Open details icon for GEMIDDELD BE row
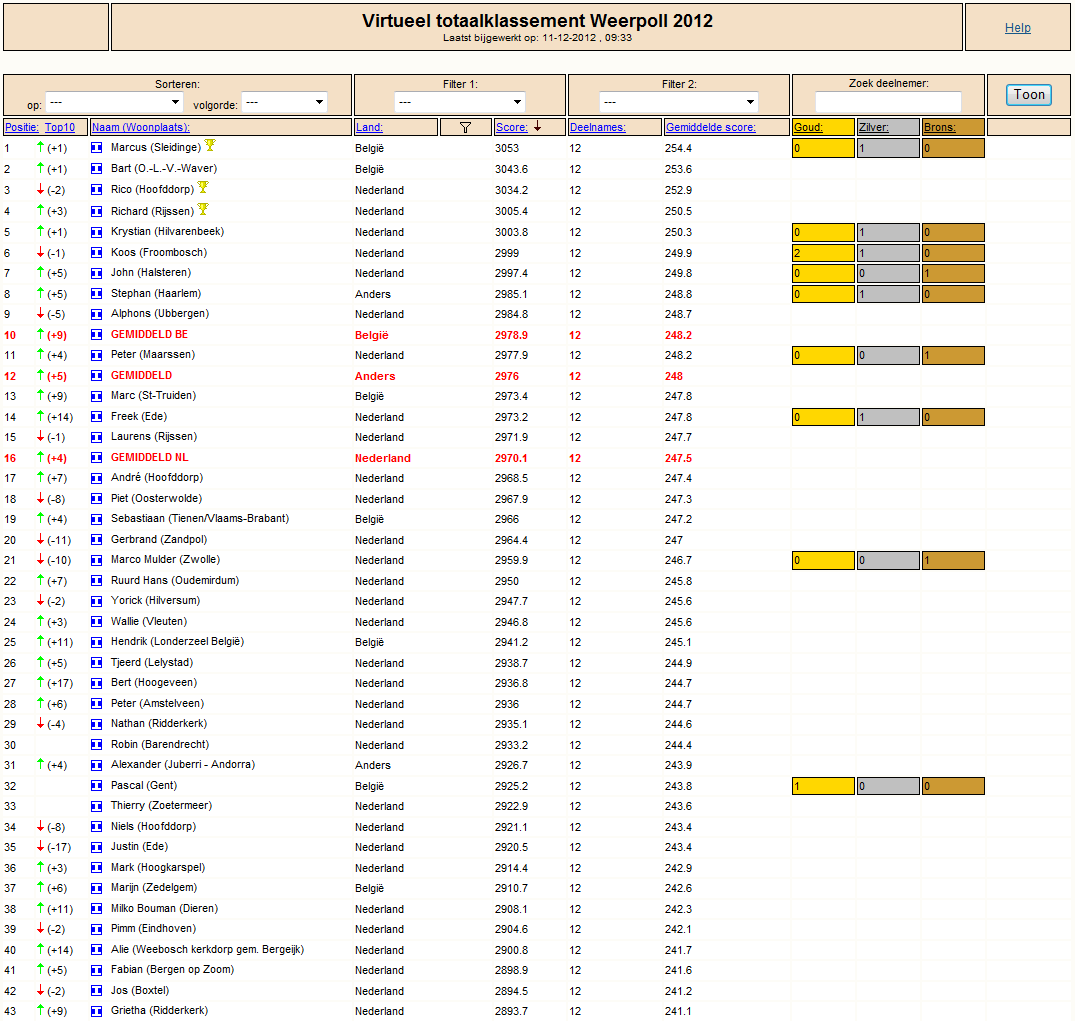 tap(97, 335)
